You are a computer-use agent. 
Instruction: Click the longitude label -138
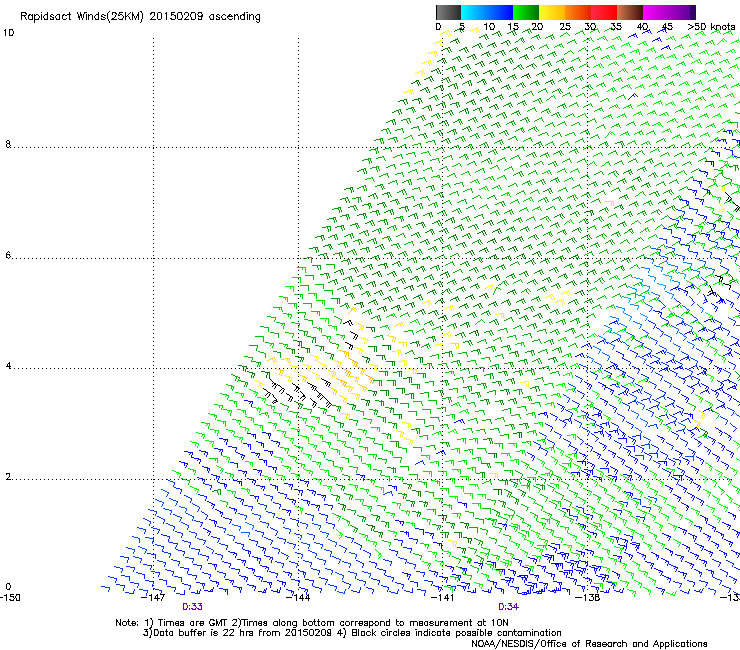coord(588,598)
